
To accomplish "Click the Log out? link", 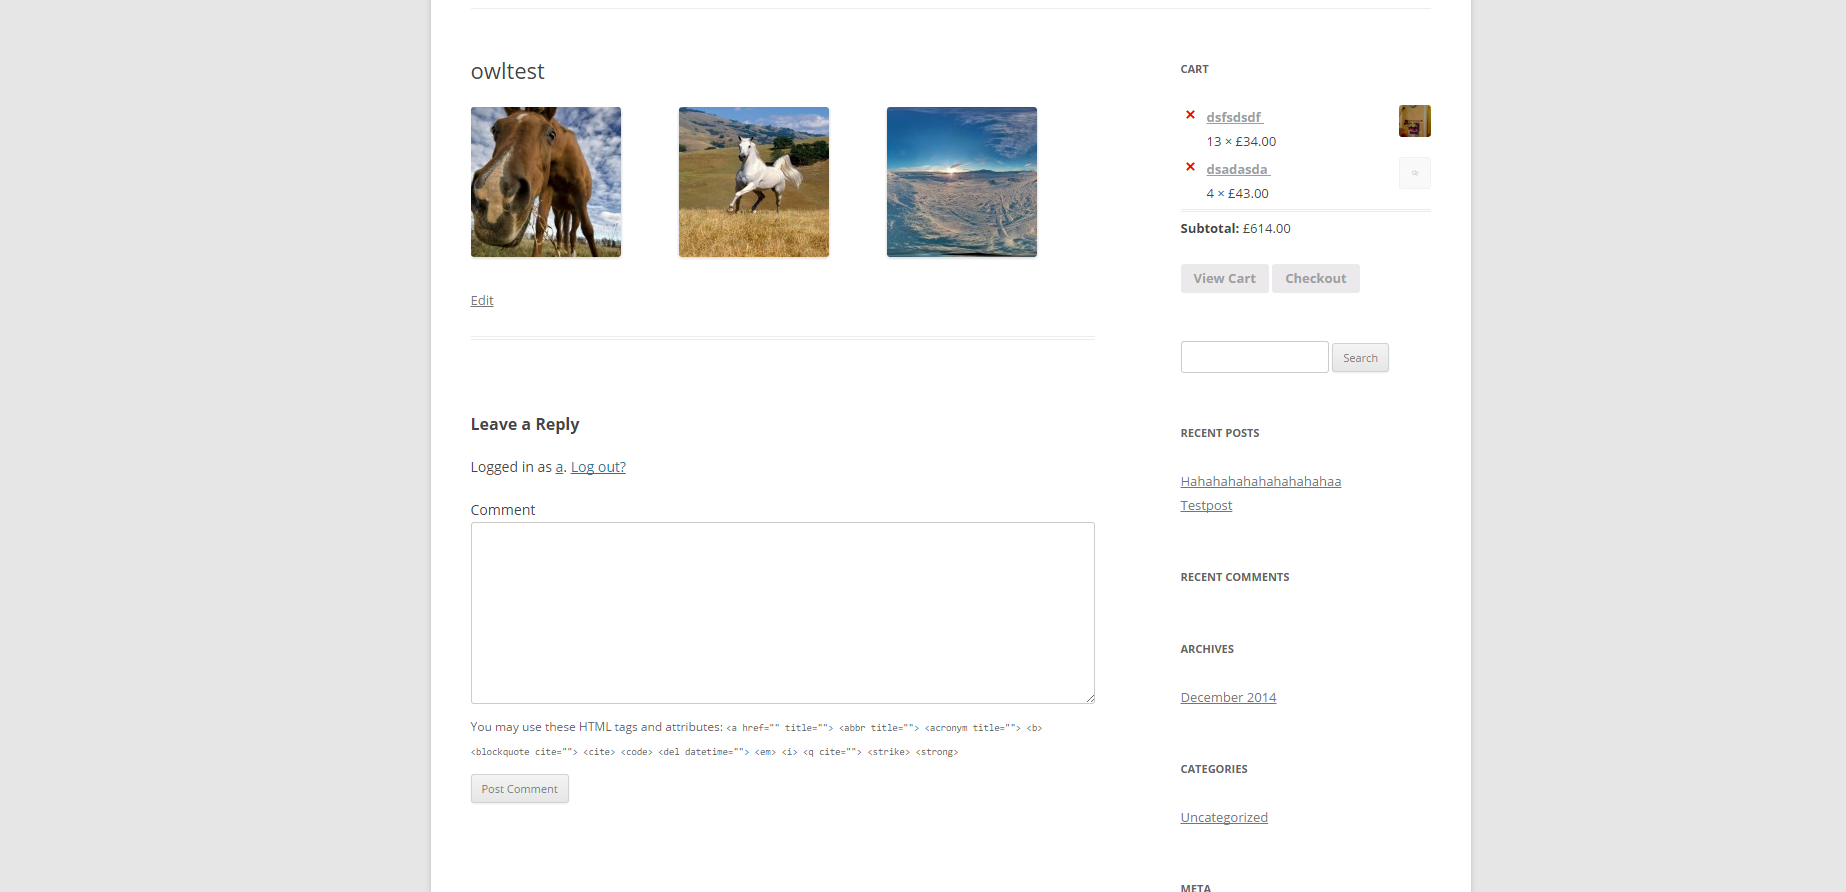I will pyautogui.click(x=598, y=467).
